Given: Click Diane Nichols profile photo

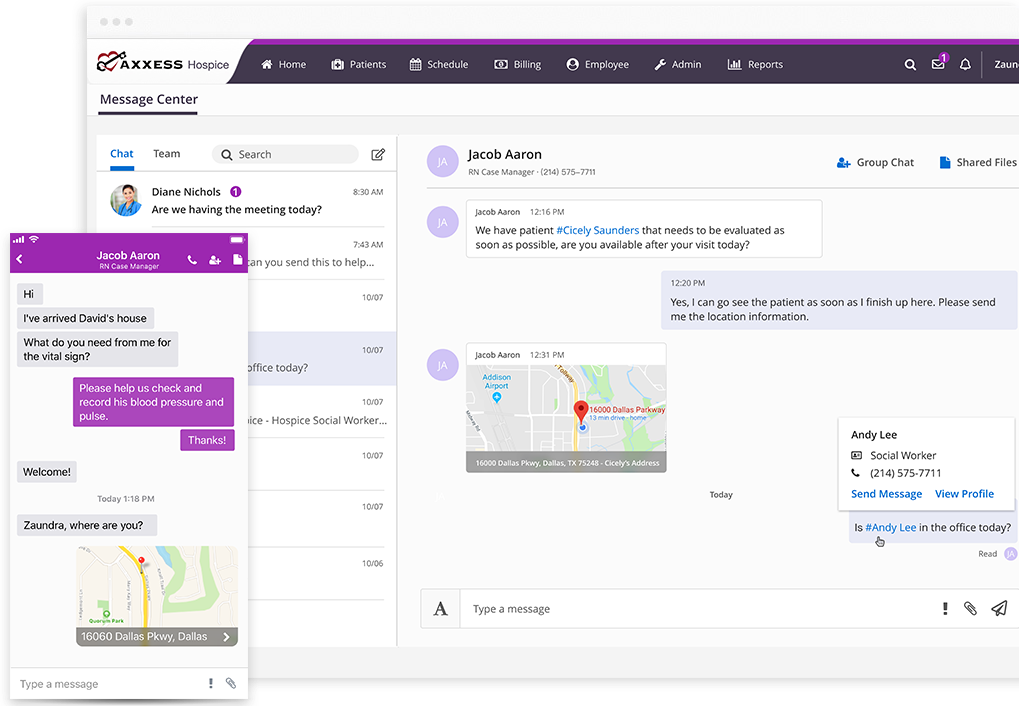Looking at the screenshot, I should pyautogui.click(x=126, y=200).
